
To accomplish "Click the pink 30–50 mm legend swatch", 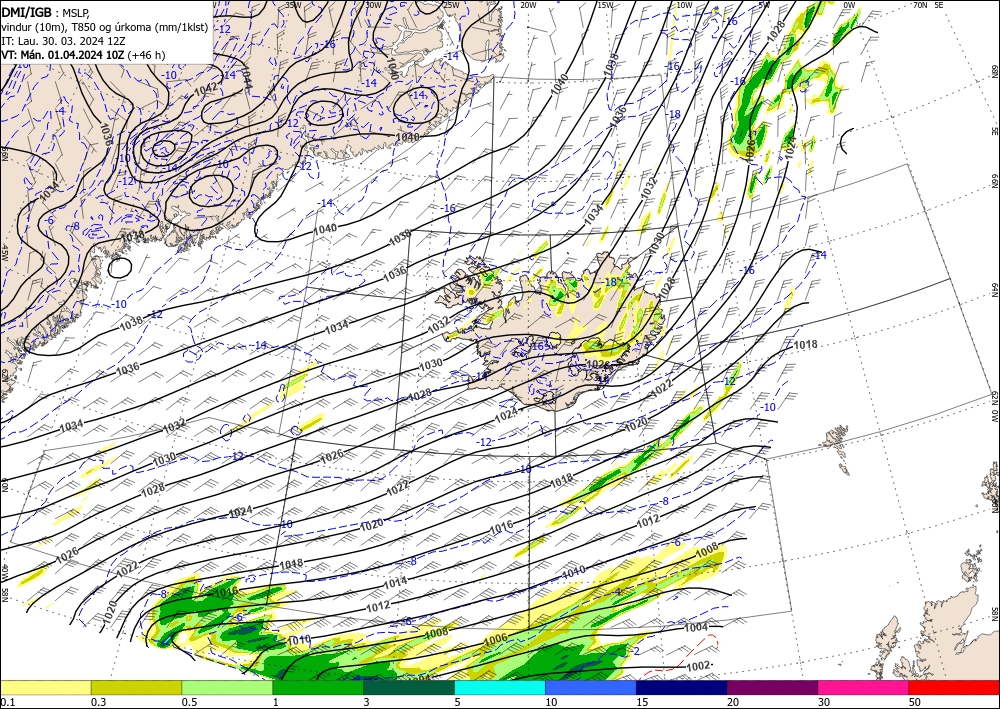I will [864, 687].
